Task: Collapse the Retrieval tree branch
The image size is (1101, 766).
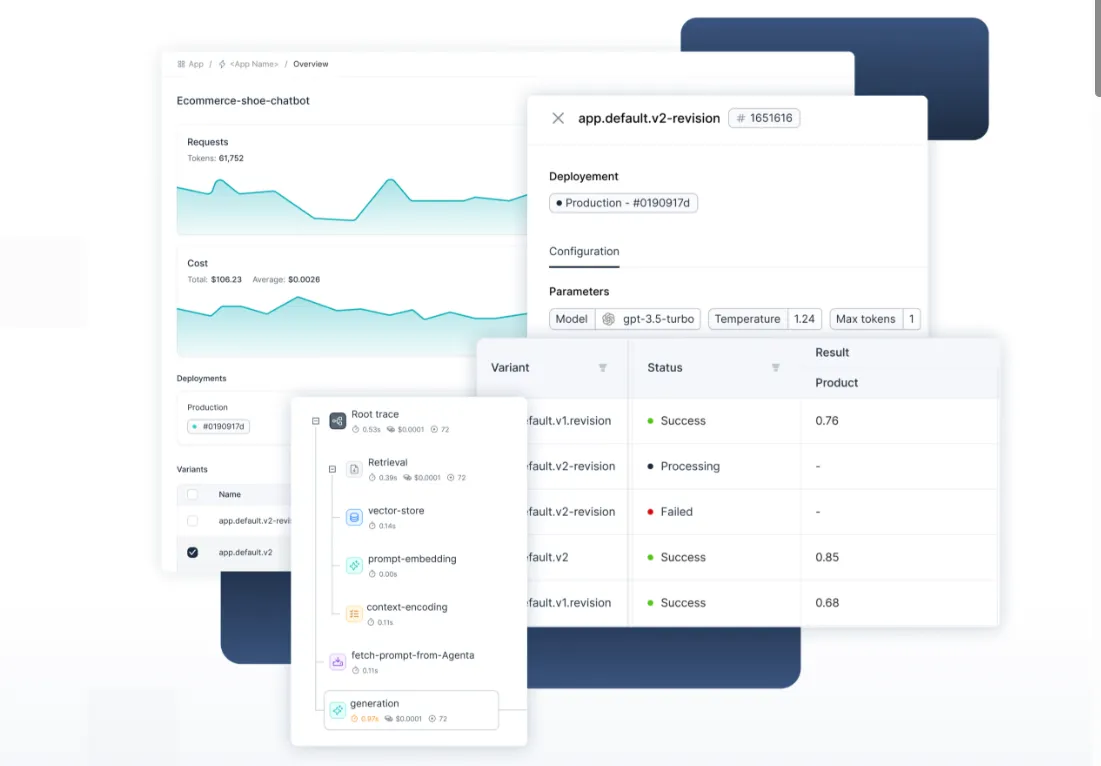Action: coord(333,469)
